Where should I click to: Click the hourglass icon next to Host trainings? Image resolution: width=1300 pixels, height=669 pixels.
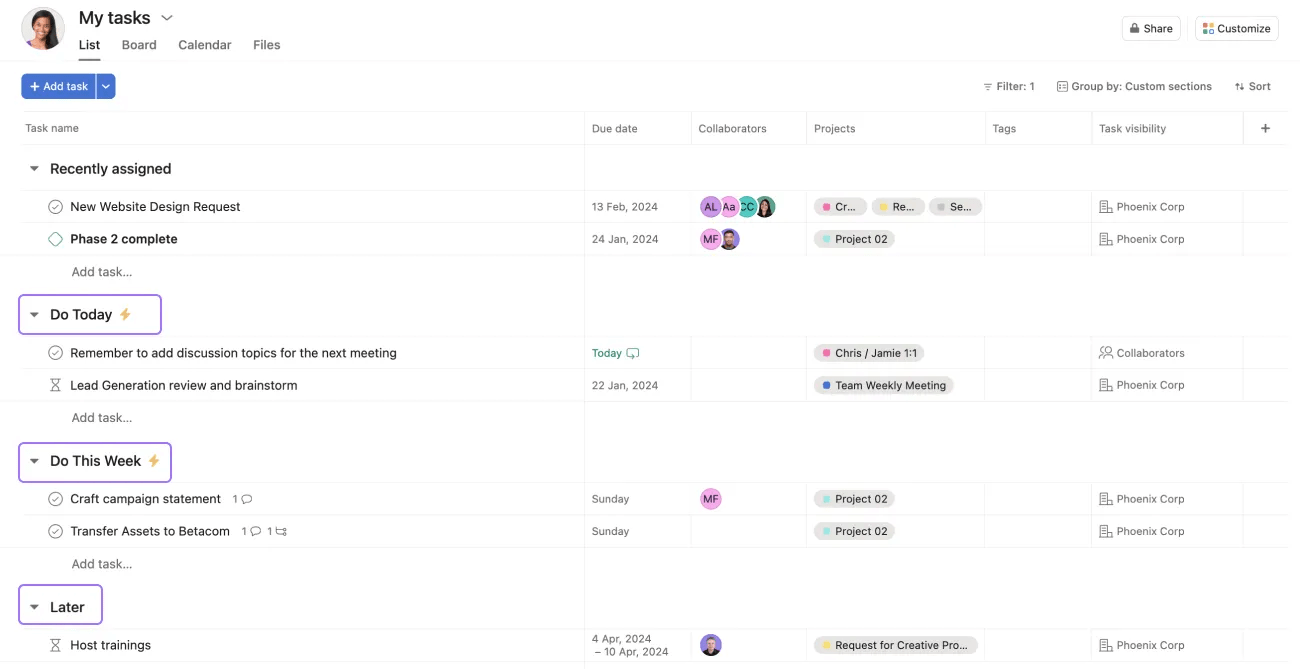pos(55,645)
